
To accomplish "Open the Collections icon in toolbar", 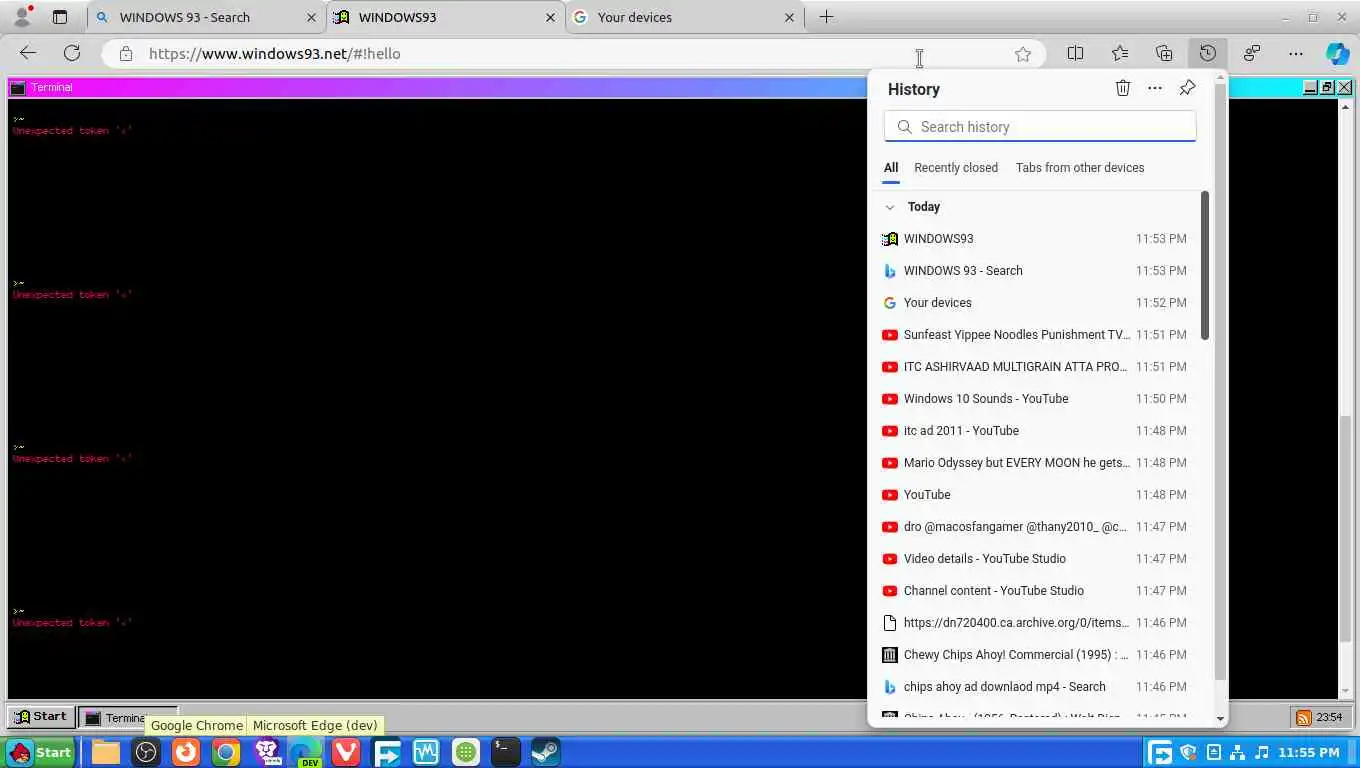I will [x=1164, y=54].
